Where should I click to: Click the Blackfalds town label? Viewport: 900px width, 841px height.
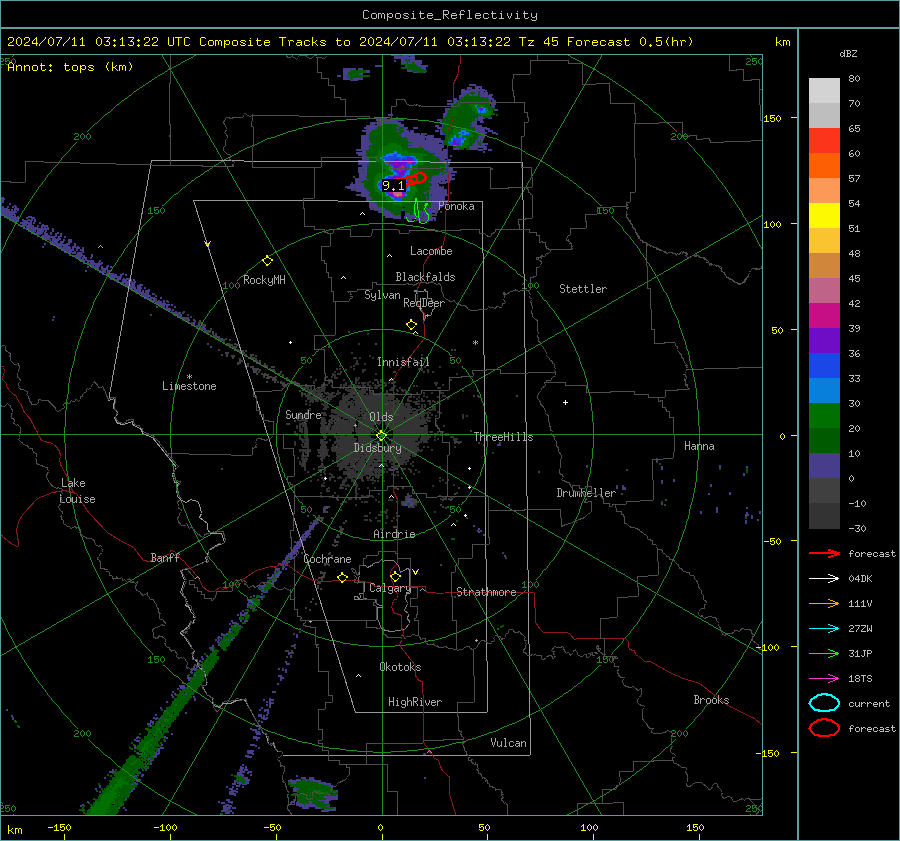[425, 277]
